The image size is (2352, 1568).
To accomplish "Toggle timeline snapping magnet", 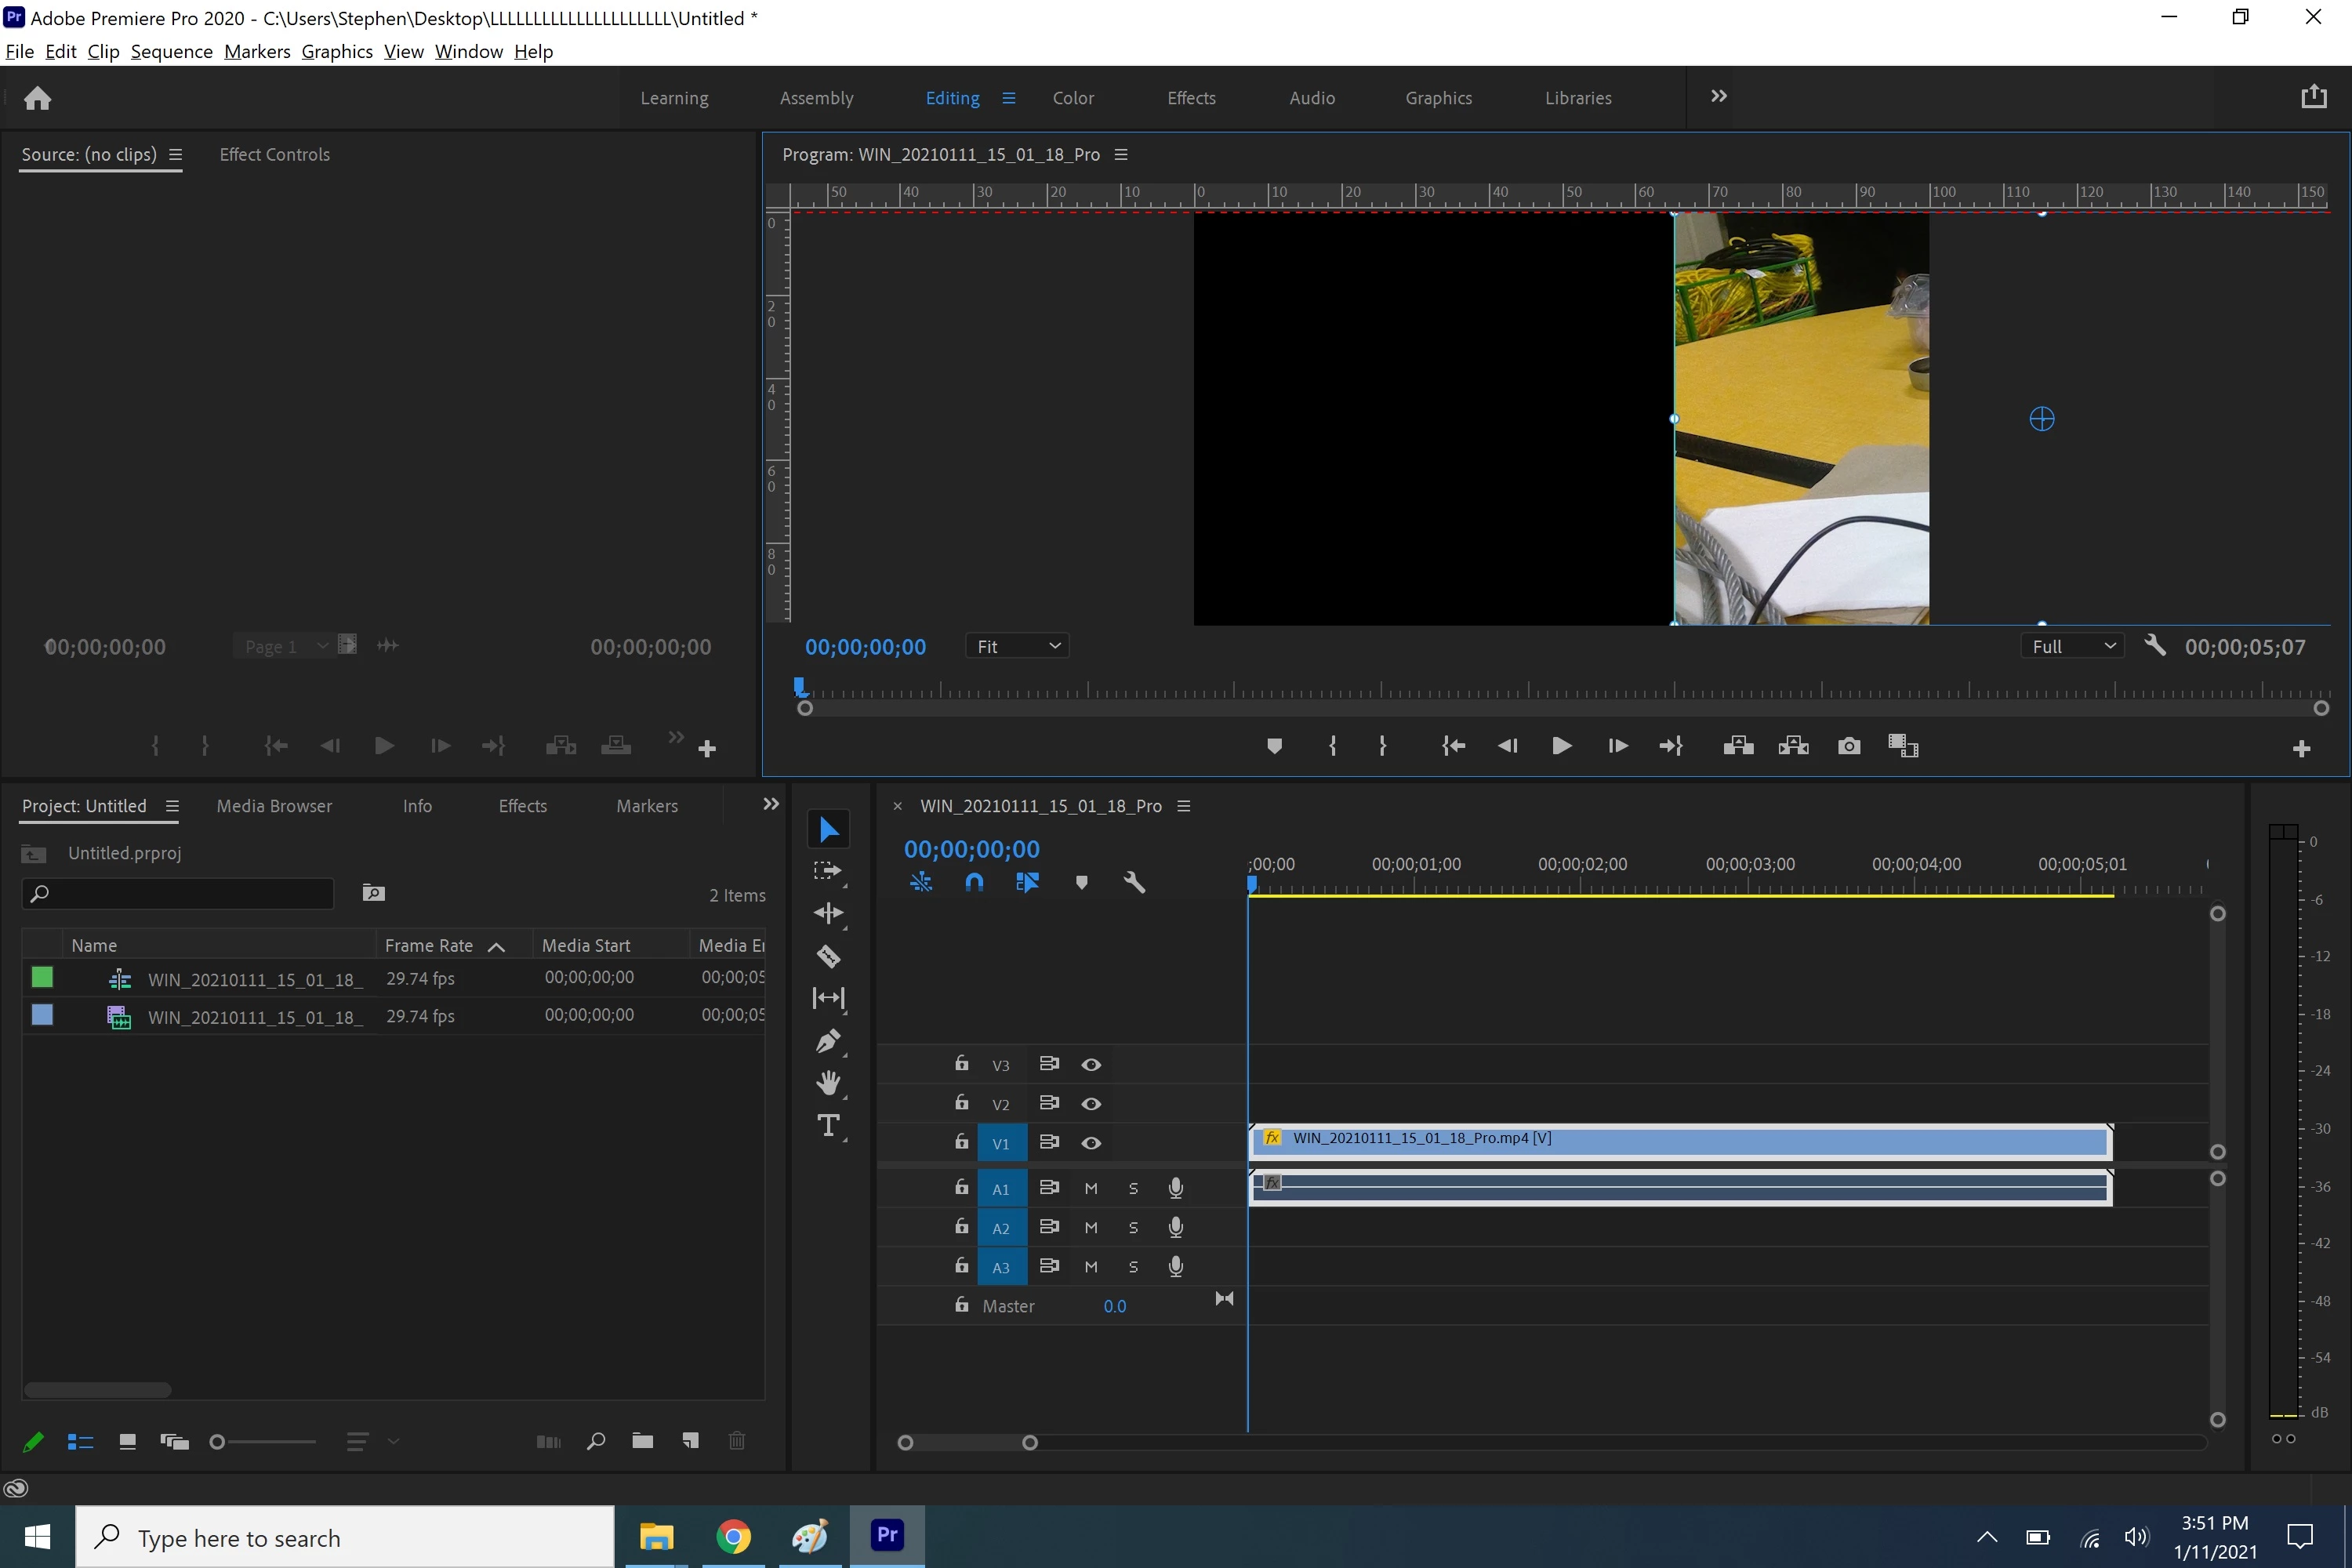I will pyautogui.click(x=974, y=882).
